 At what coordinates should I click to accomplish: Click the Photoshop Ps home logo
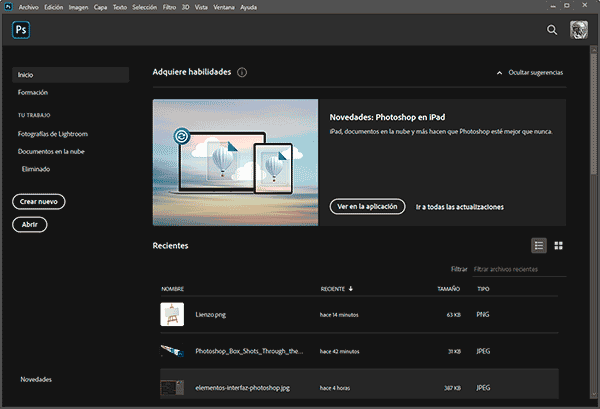click(21, 30)
